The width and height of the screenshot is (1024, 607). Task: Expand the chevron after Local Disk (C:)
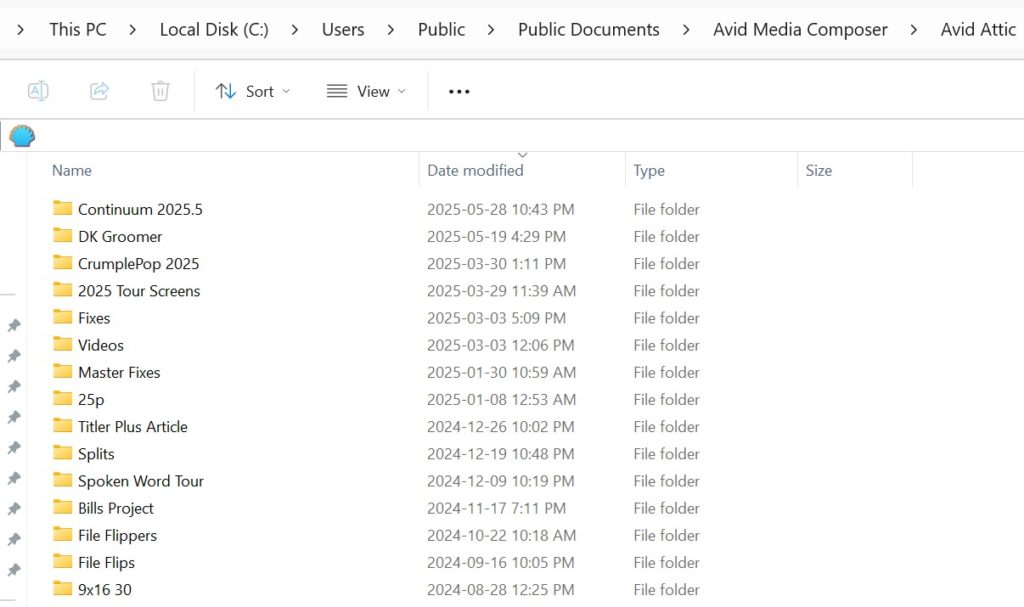(x=295, y=30)
